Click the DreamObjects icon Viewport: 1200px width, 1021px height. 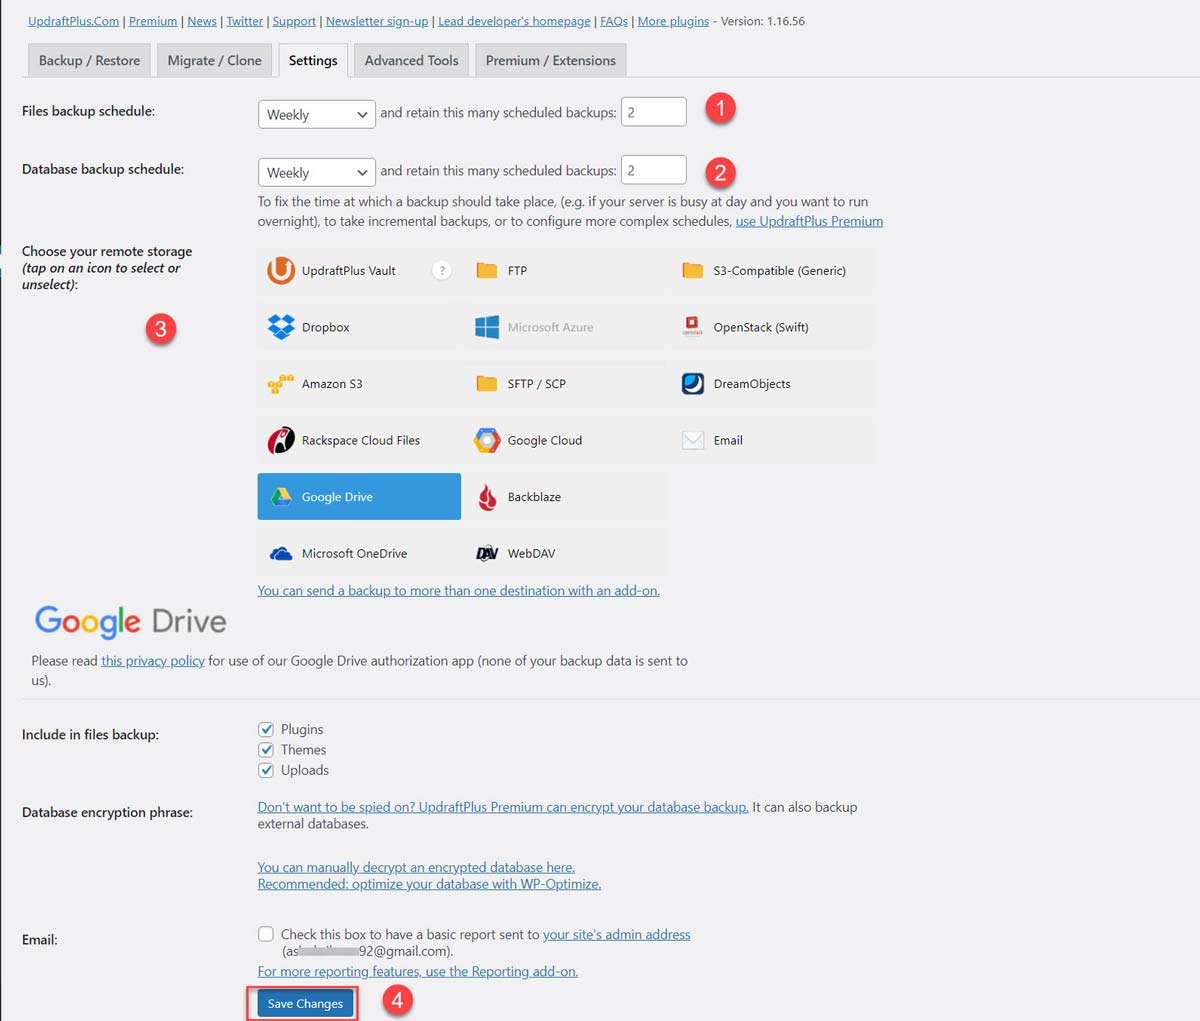tap(692, 384)
